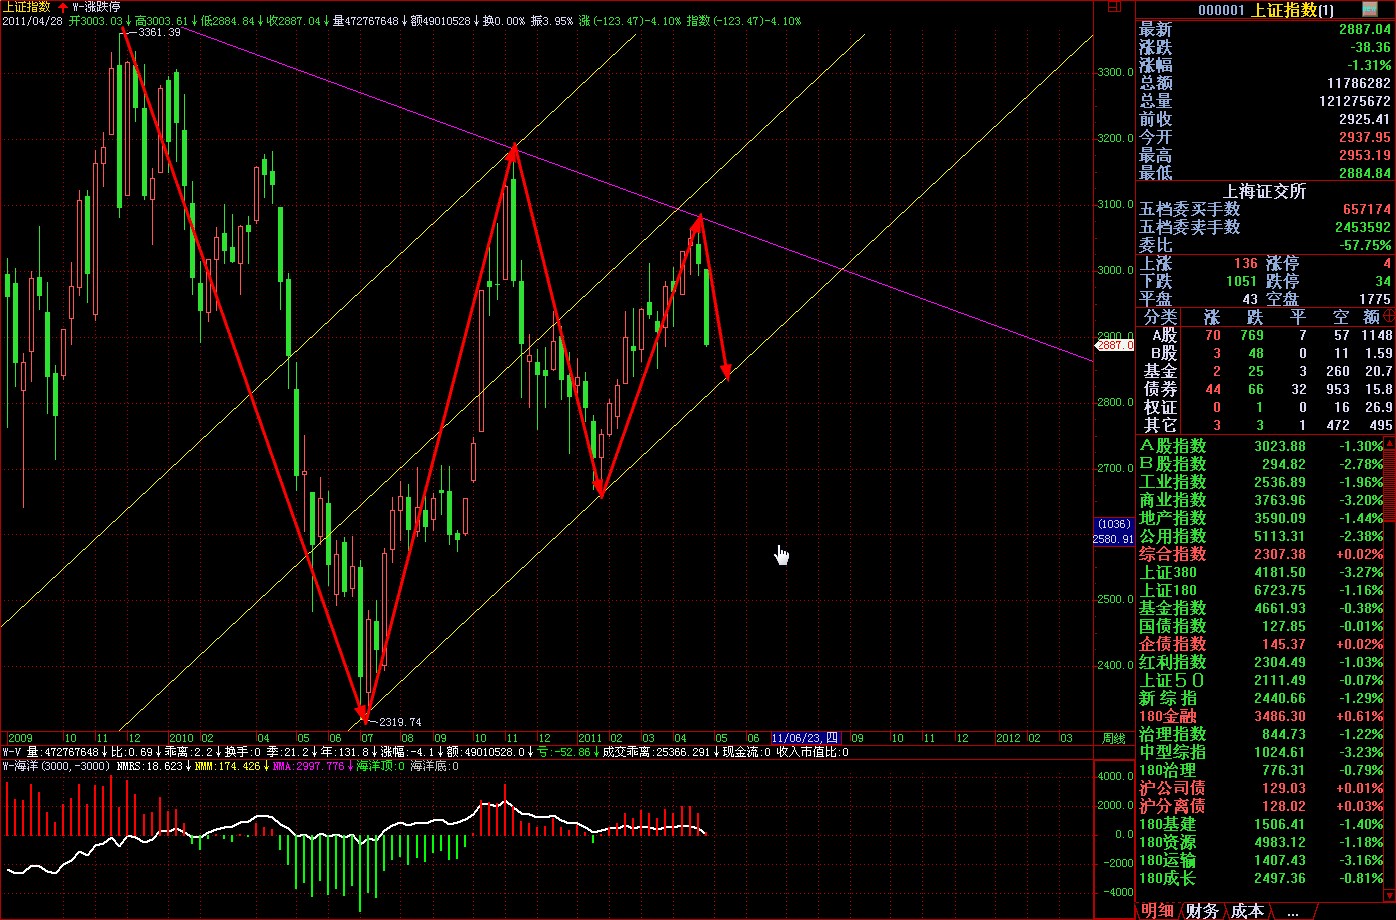Click the W-海洋 indicator name
This screenshot has height=920, width=1396.
pos(21,766)
